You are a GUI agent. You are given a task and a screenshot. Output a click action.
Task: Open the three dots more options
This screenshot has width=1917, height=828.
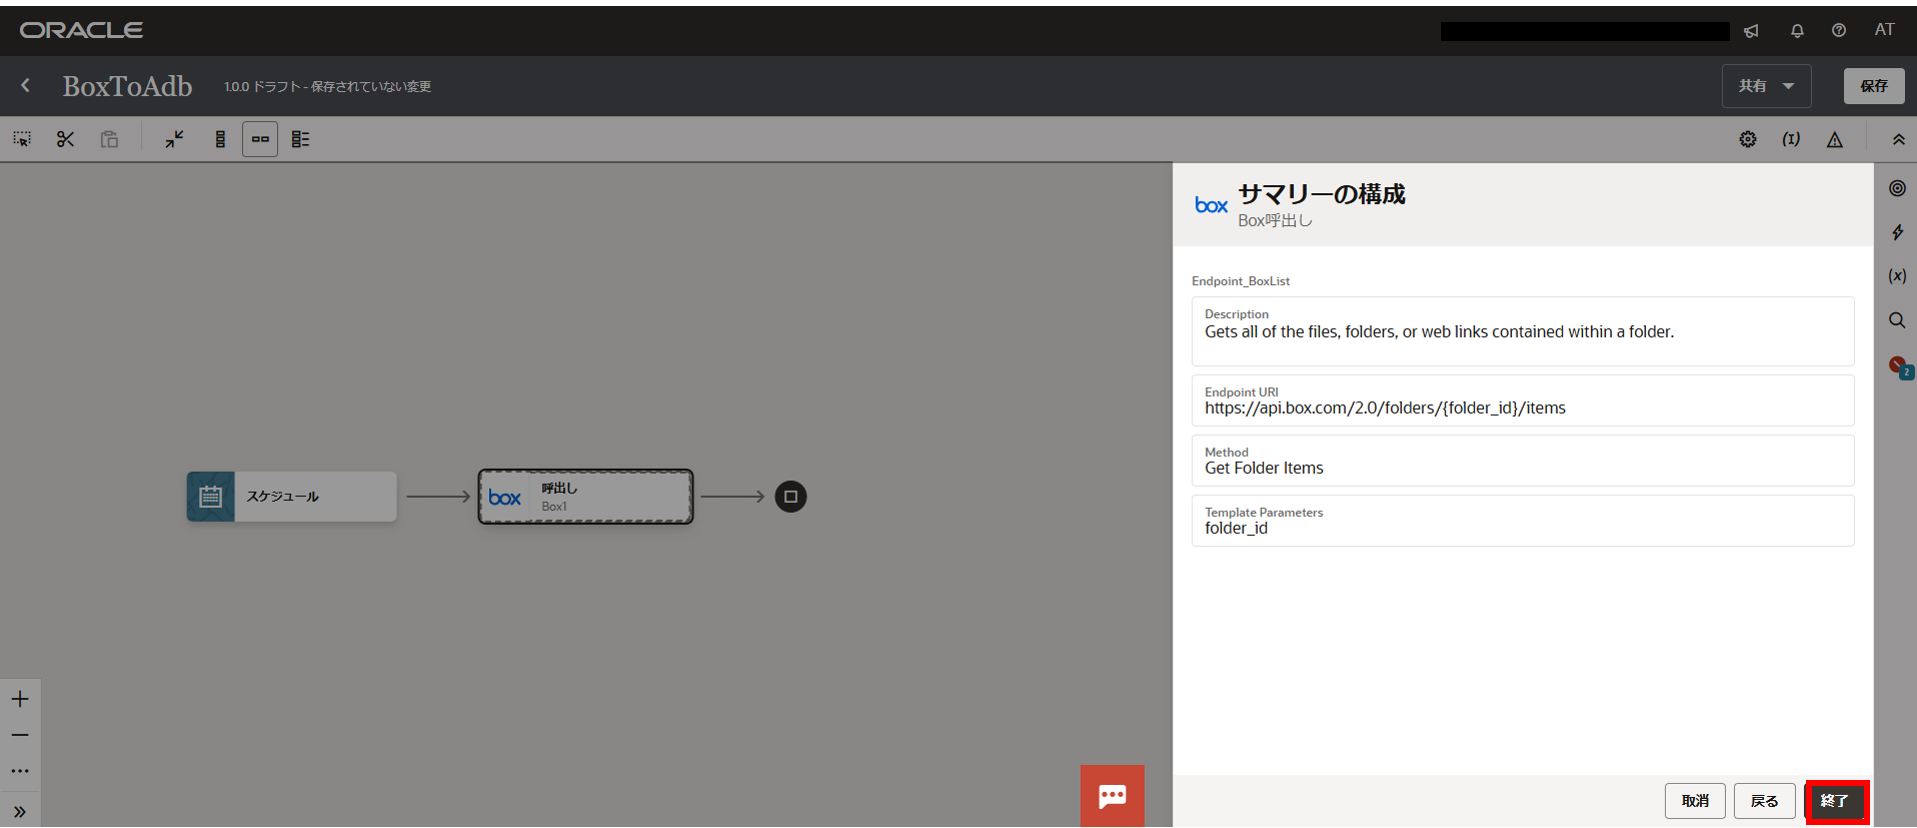(20, 771)
